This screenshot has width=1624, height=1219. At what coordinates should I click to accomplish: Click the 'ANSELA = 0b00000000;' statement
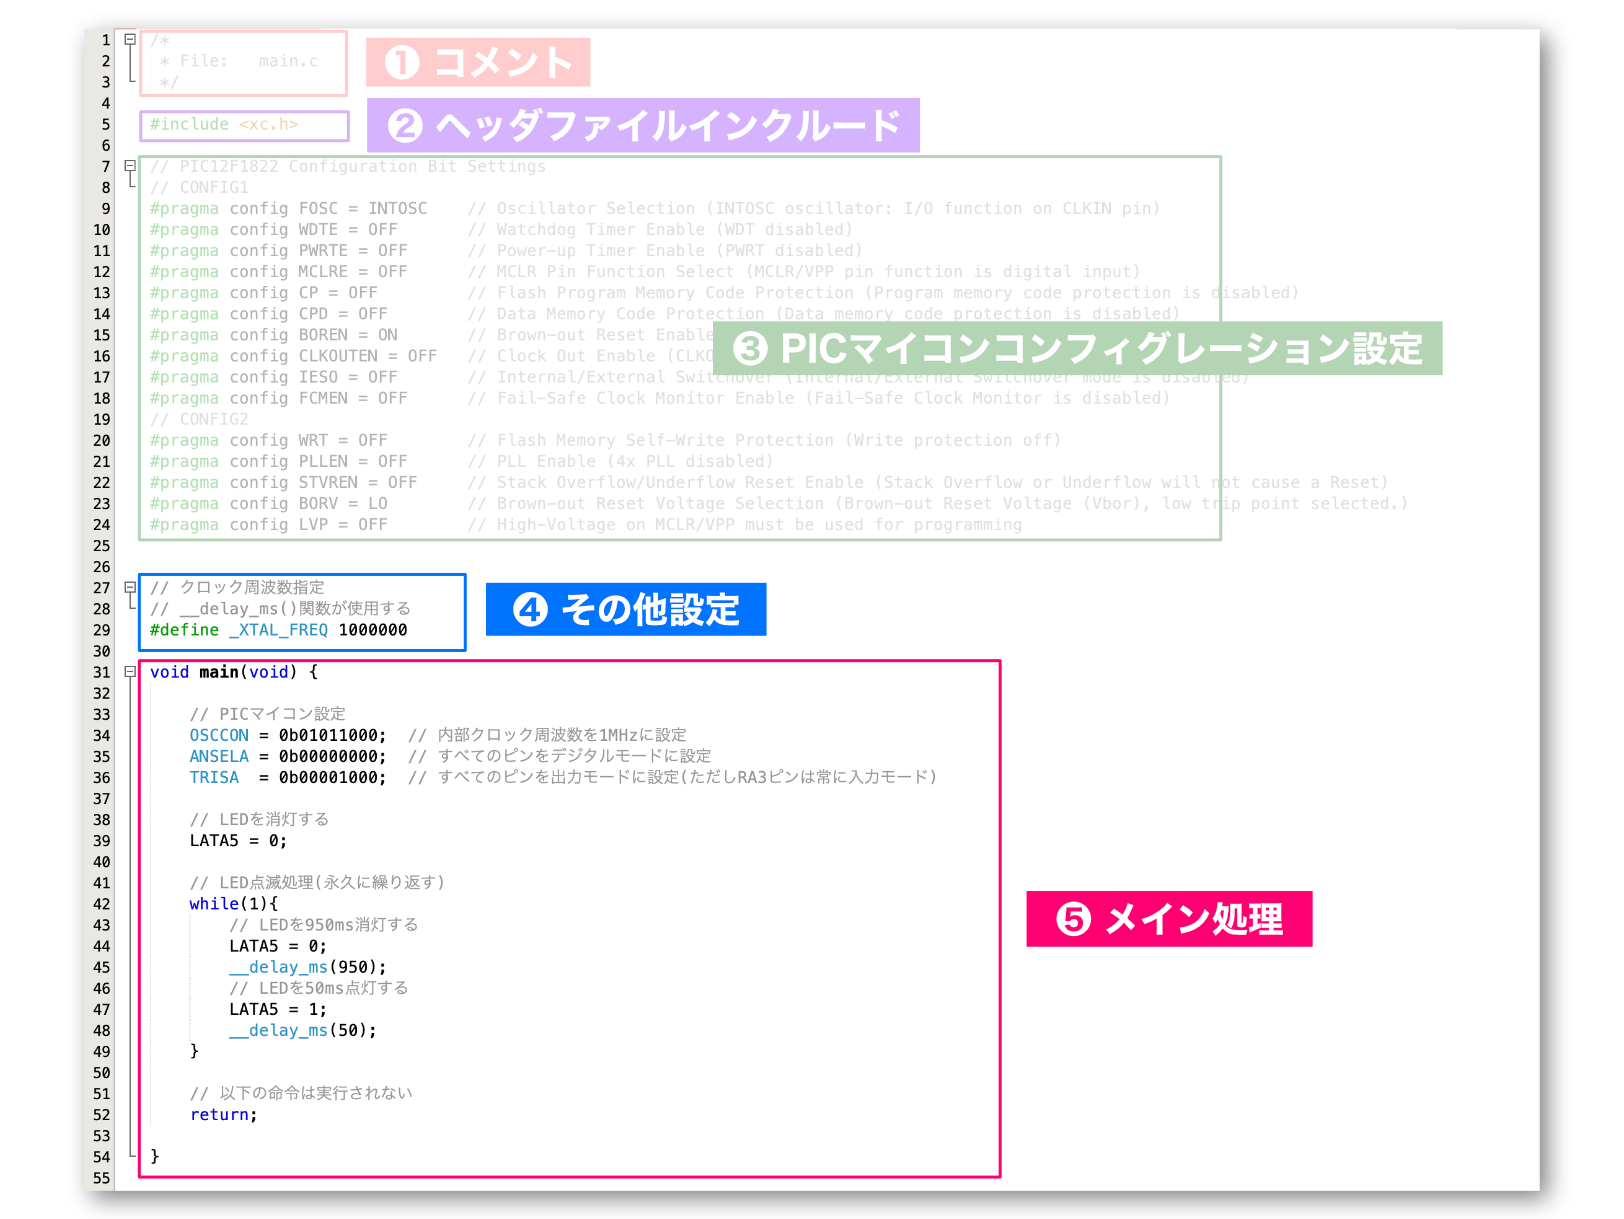(x=288, y=756)
